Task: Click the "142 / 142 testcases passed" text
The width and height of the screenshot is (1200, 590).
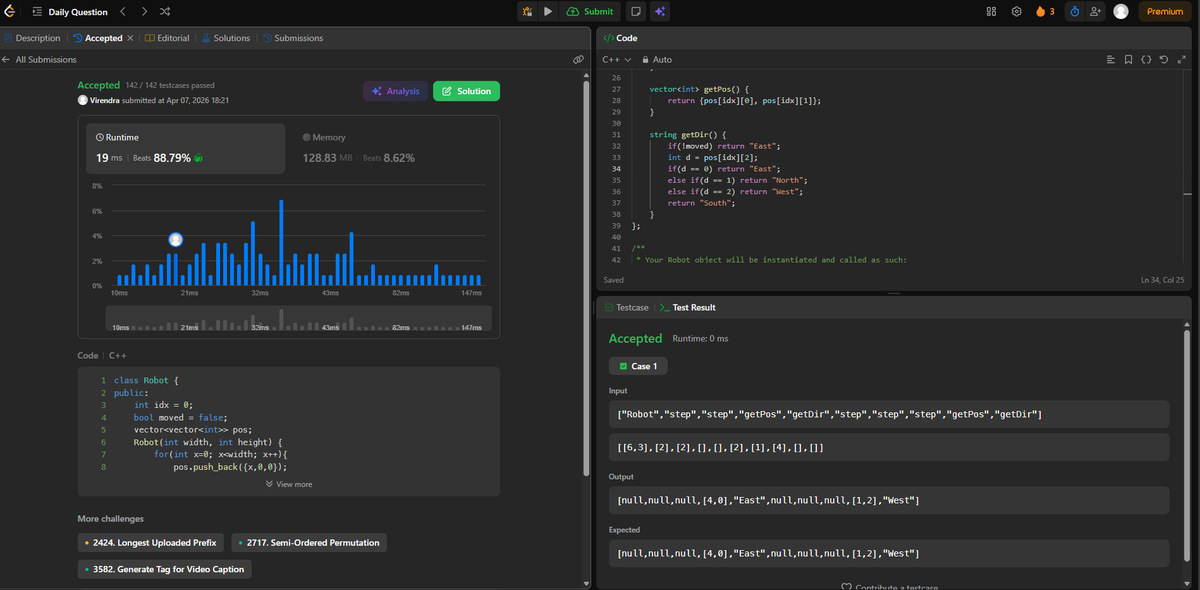Action: click(x=170, y=86)
